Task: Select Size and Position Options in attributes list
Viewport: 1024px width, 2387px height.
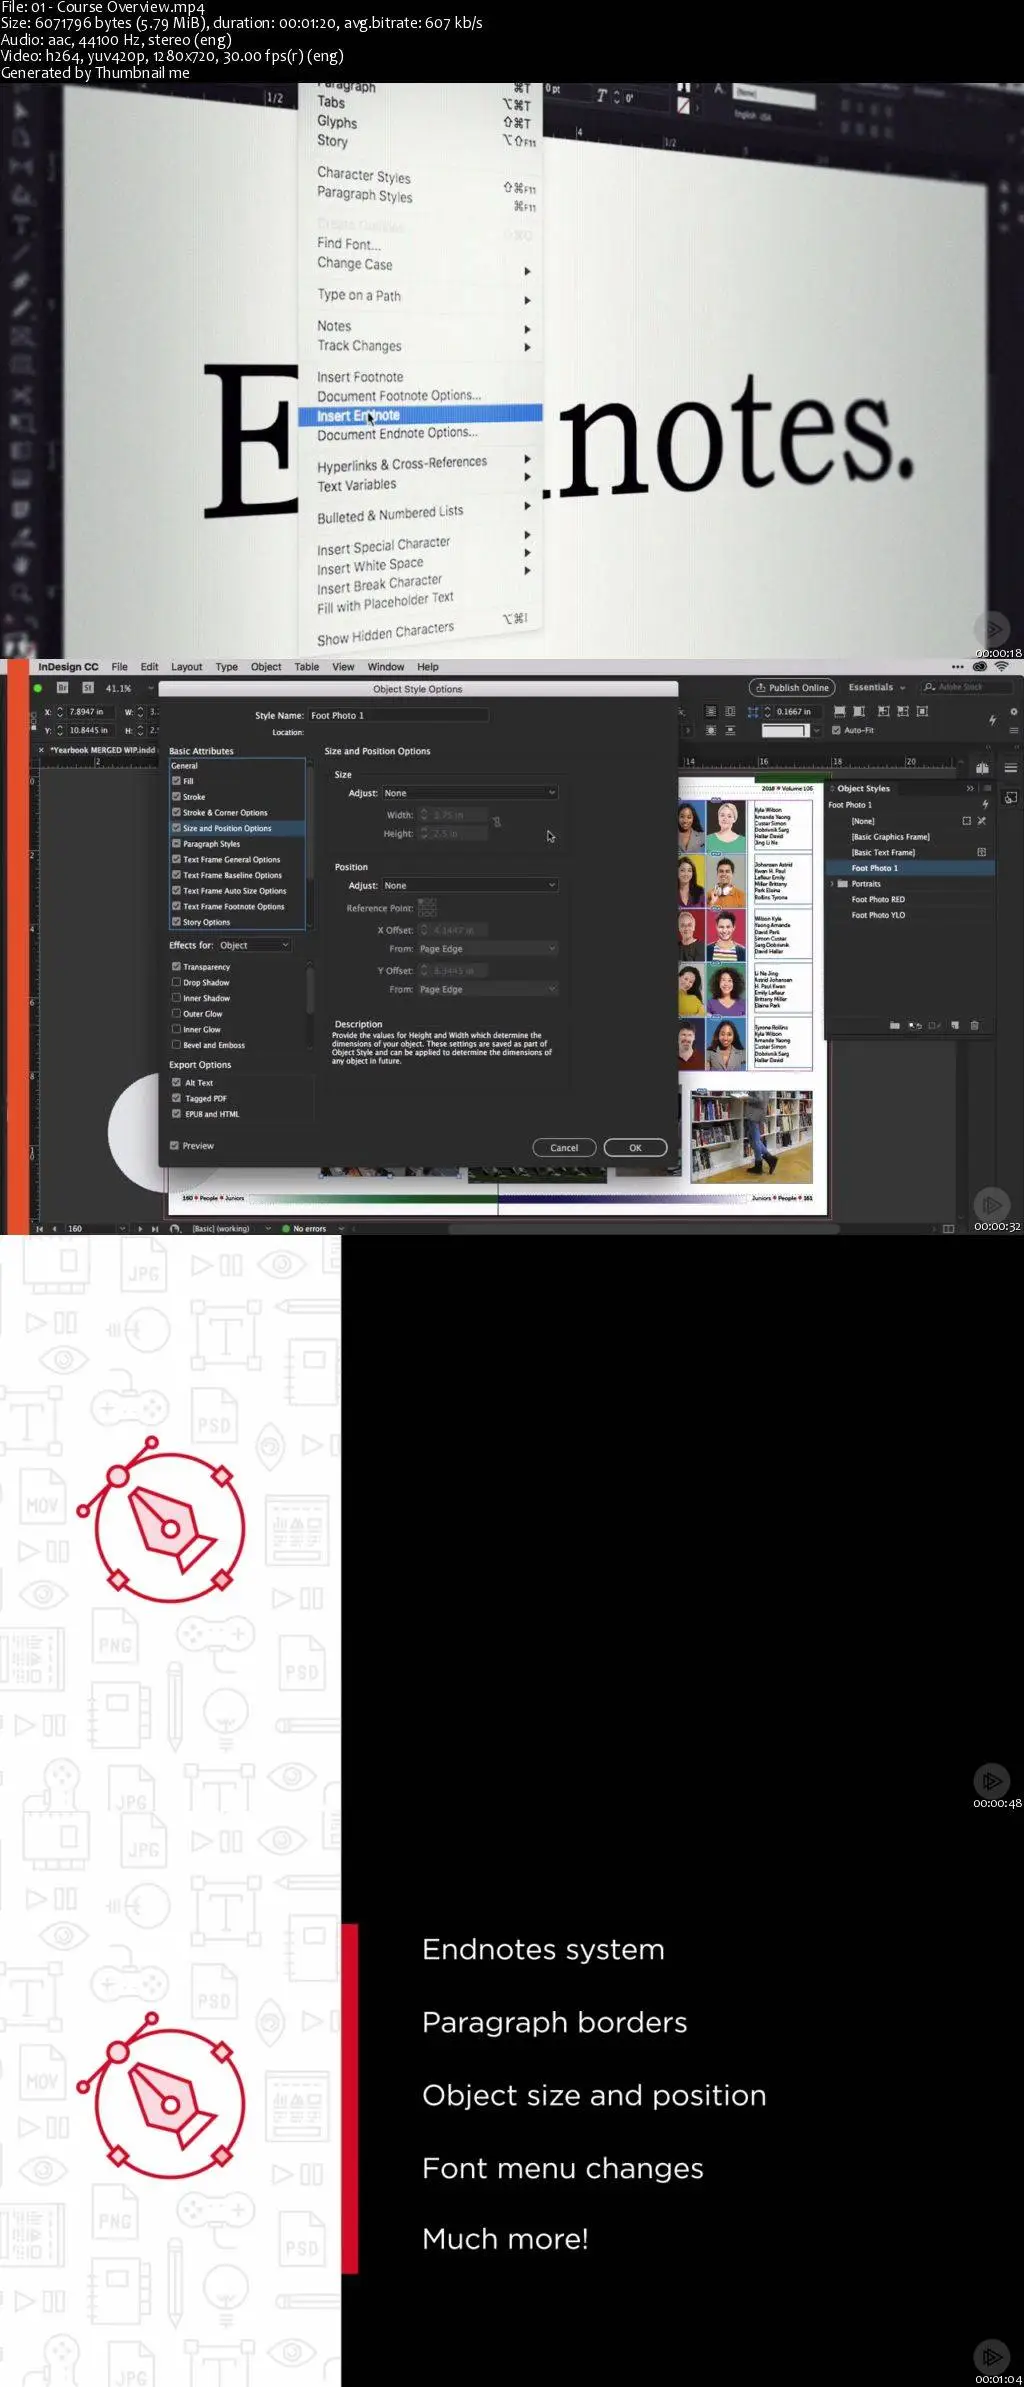Action: tap(237, 828)
